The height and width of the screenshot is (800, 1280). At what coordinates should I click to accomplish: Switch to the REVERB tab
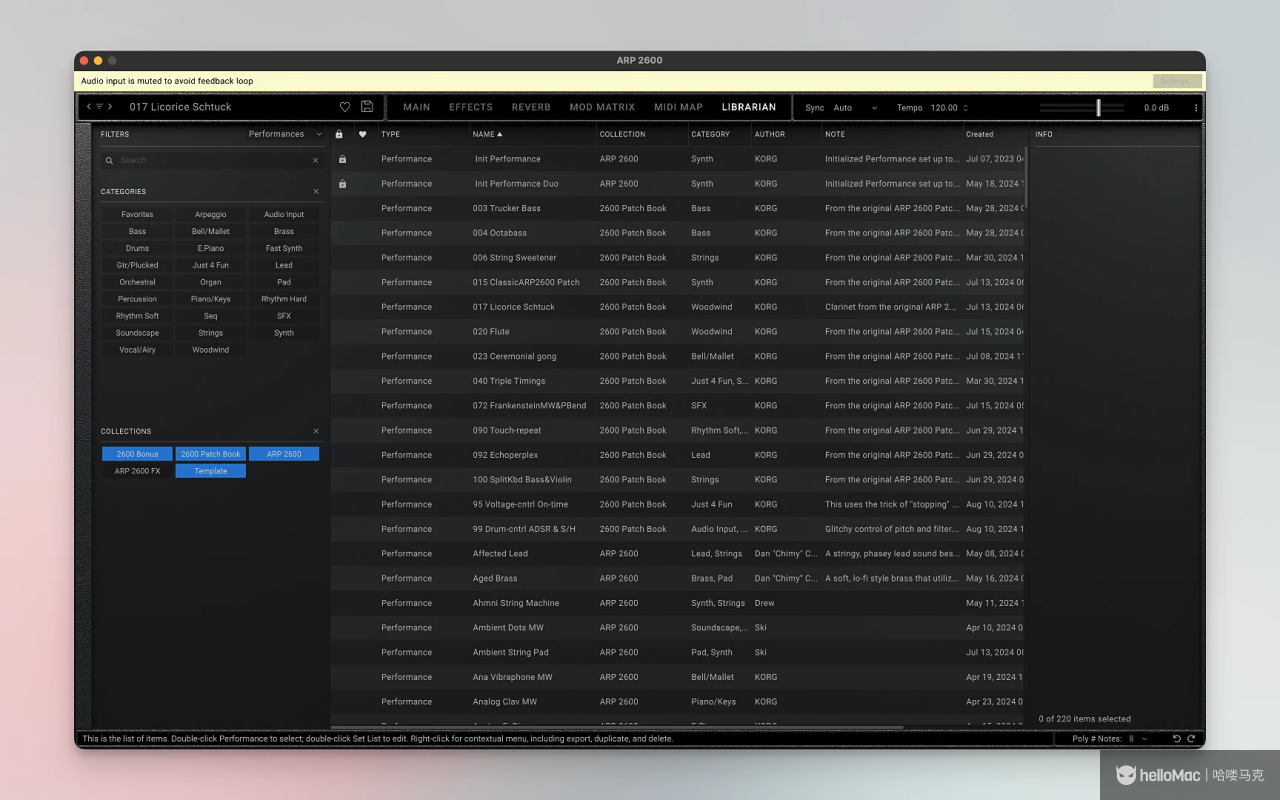click(x=531, y=107)
